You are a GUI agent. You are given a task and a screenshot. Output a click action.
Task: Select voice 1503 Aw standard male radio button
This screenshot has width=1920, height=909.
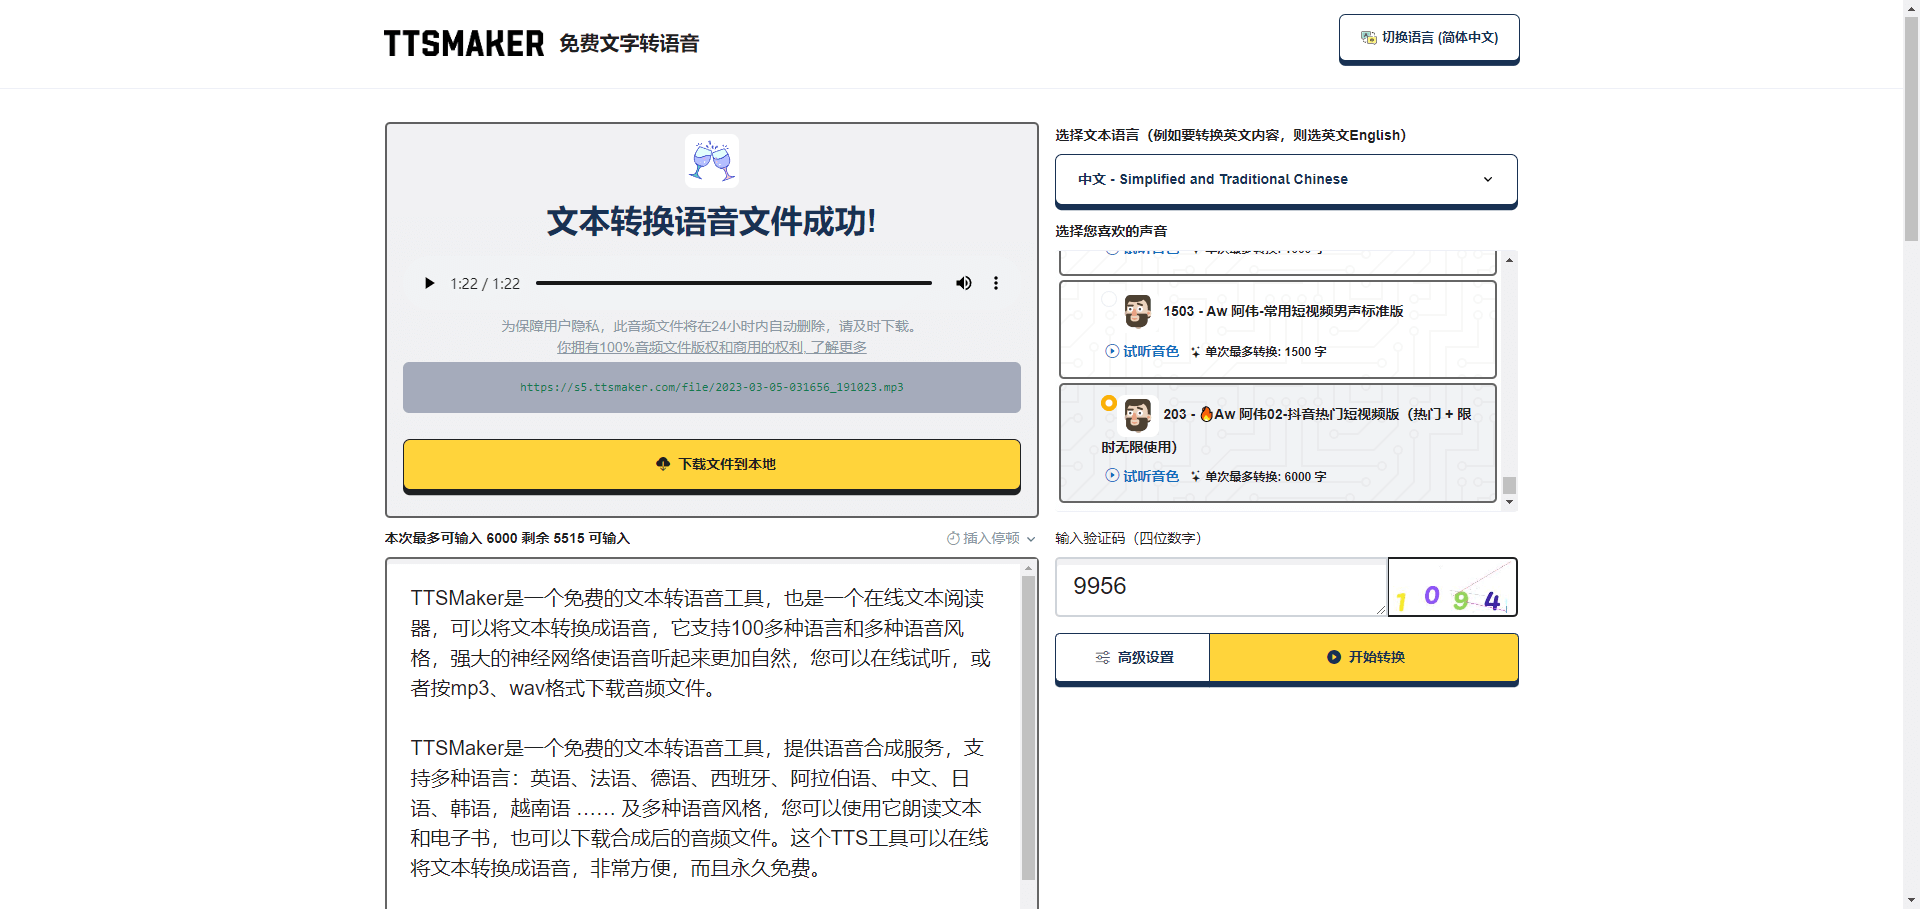[x=1108, y=300]
